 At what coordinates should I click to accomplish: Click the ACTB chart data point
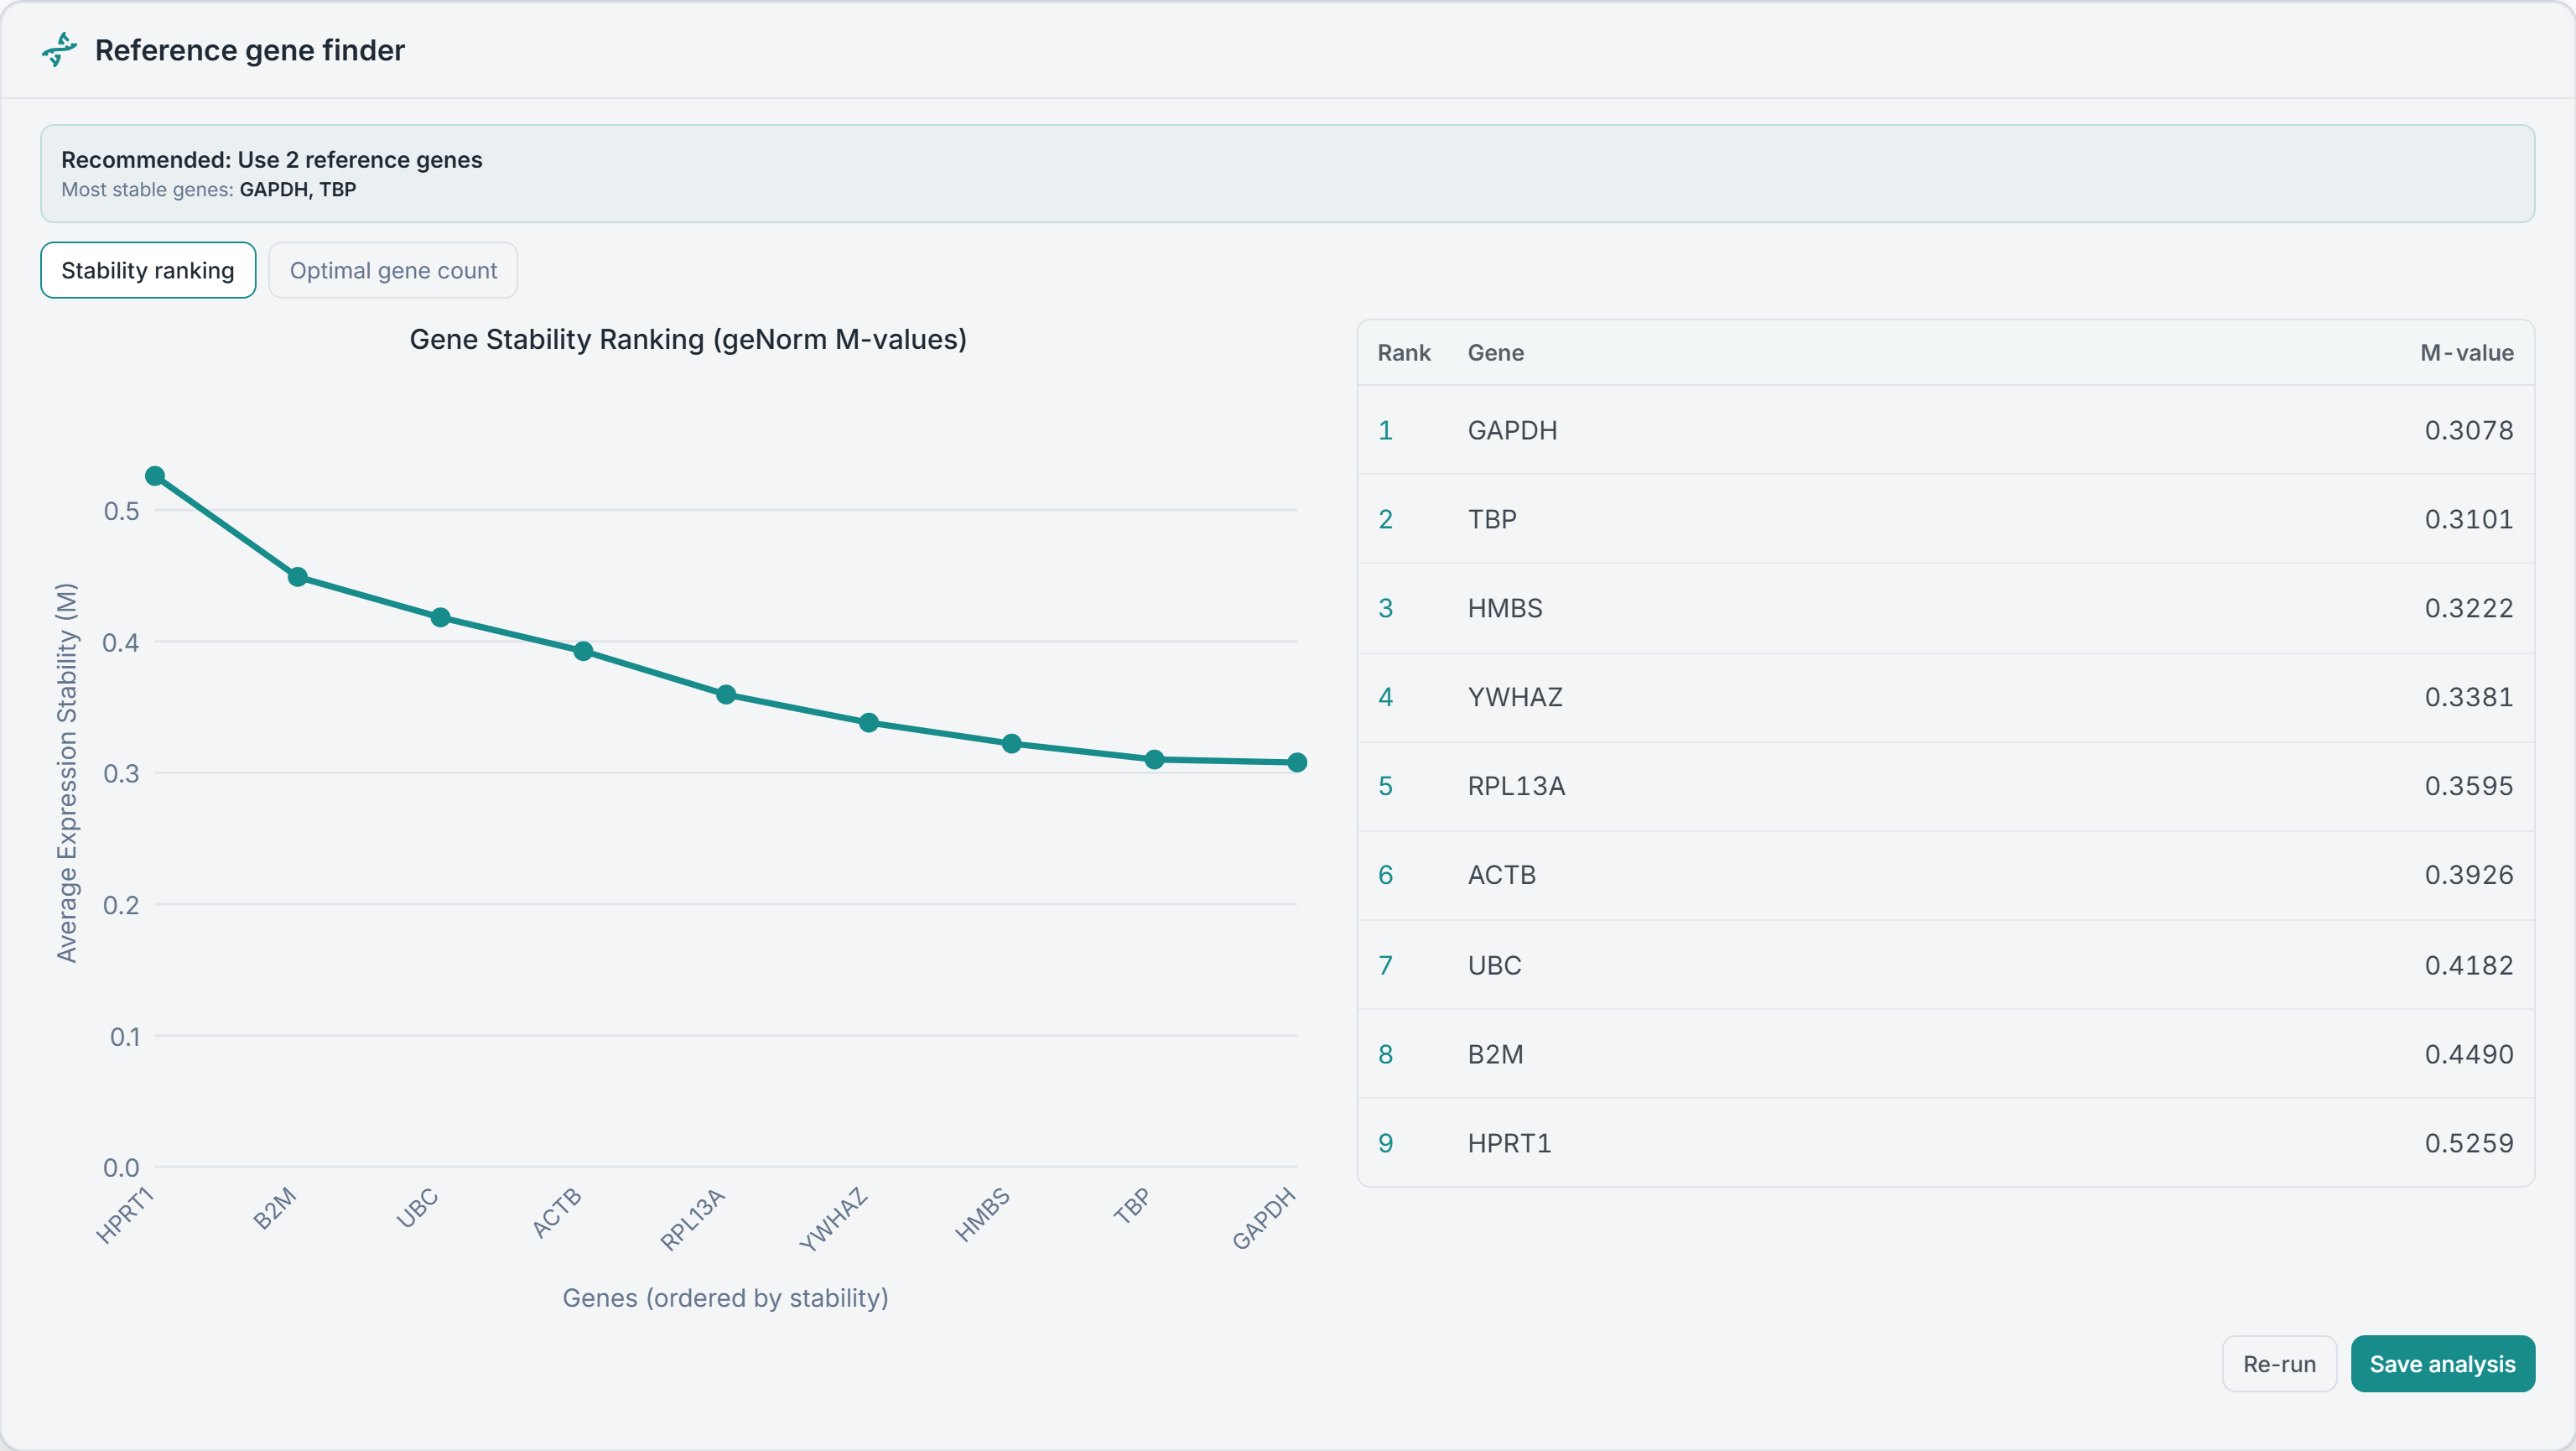(x=584, y=651)
